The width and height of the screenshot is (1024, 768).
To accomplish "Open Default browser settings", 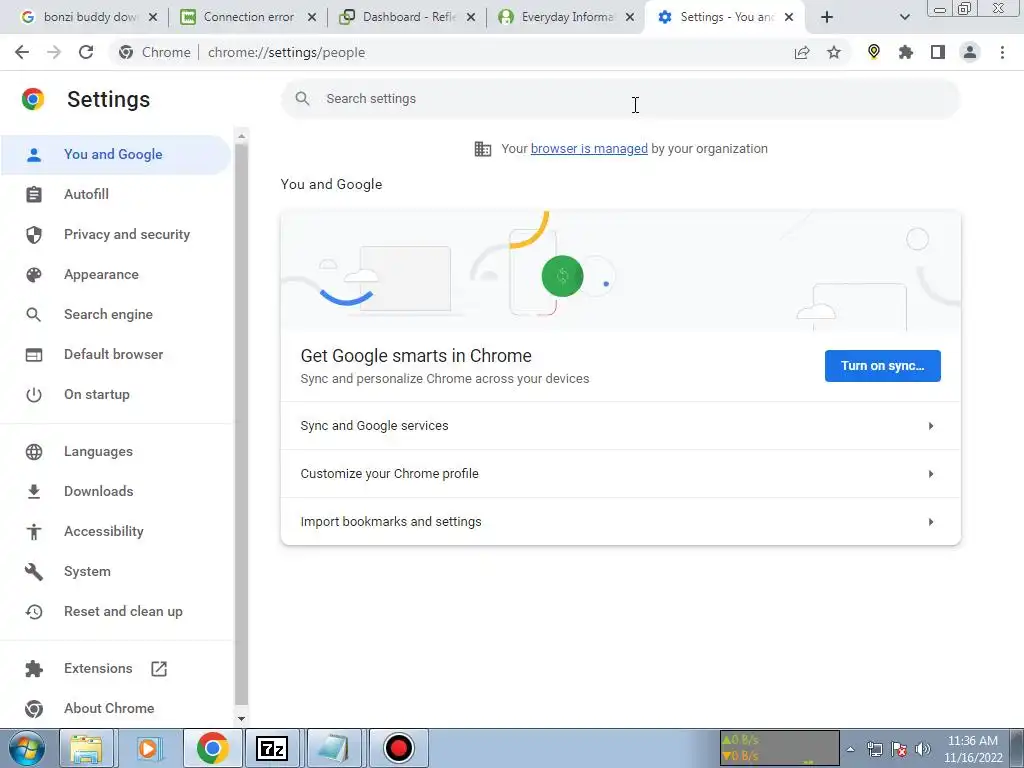I will click(x=116, y=355).
